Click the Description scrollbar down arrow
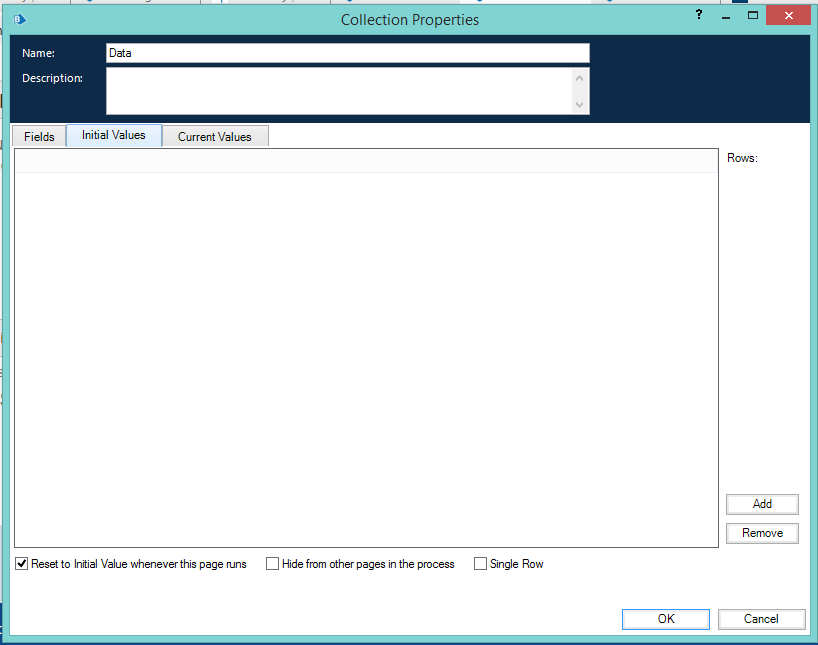 pyautogui.click(x=579, y=104)
